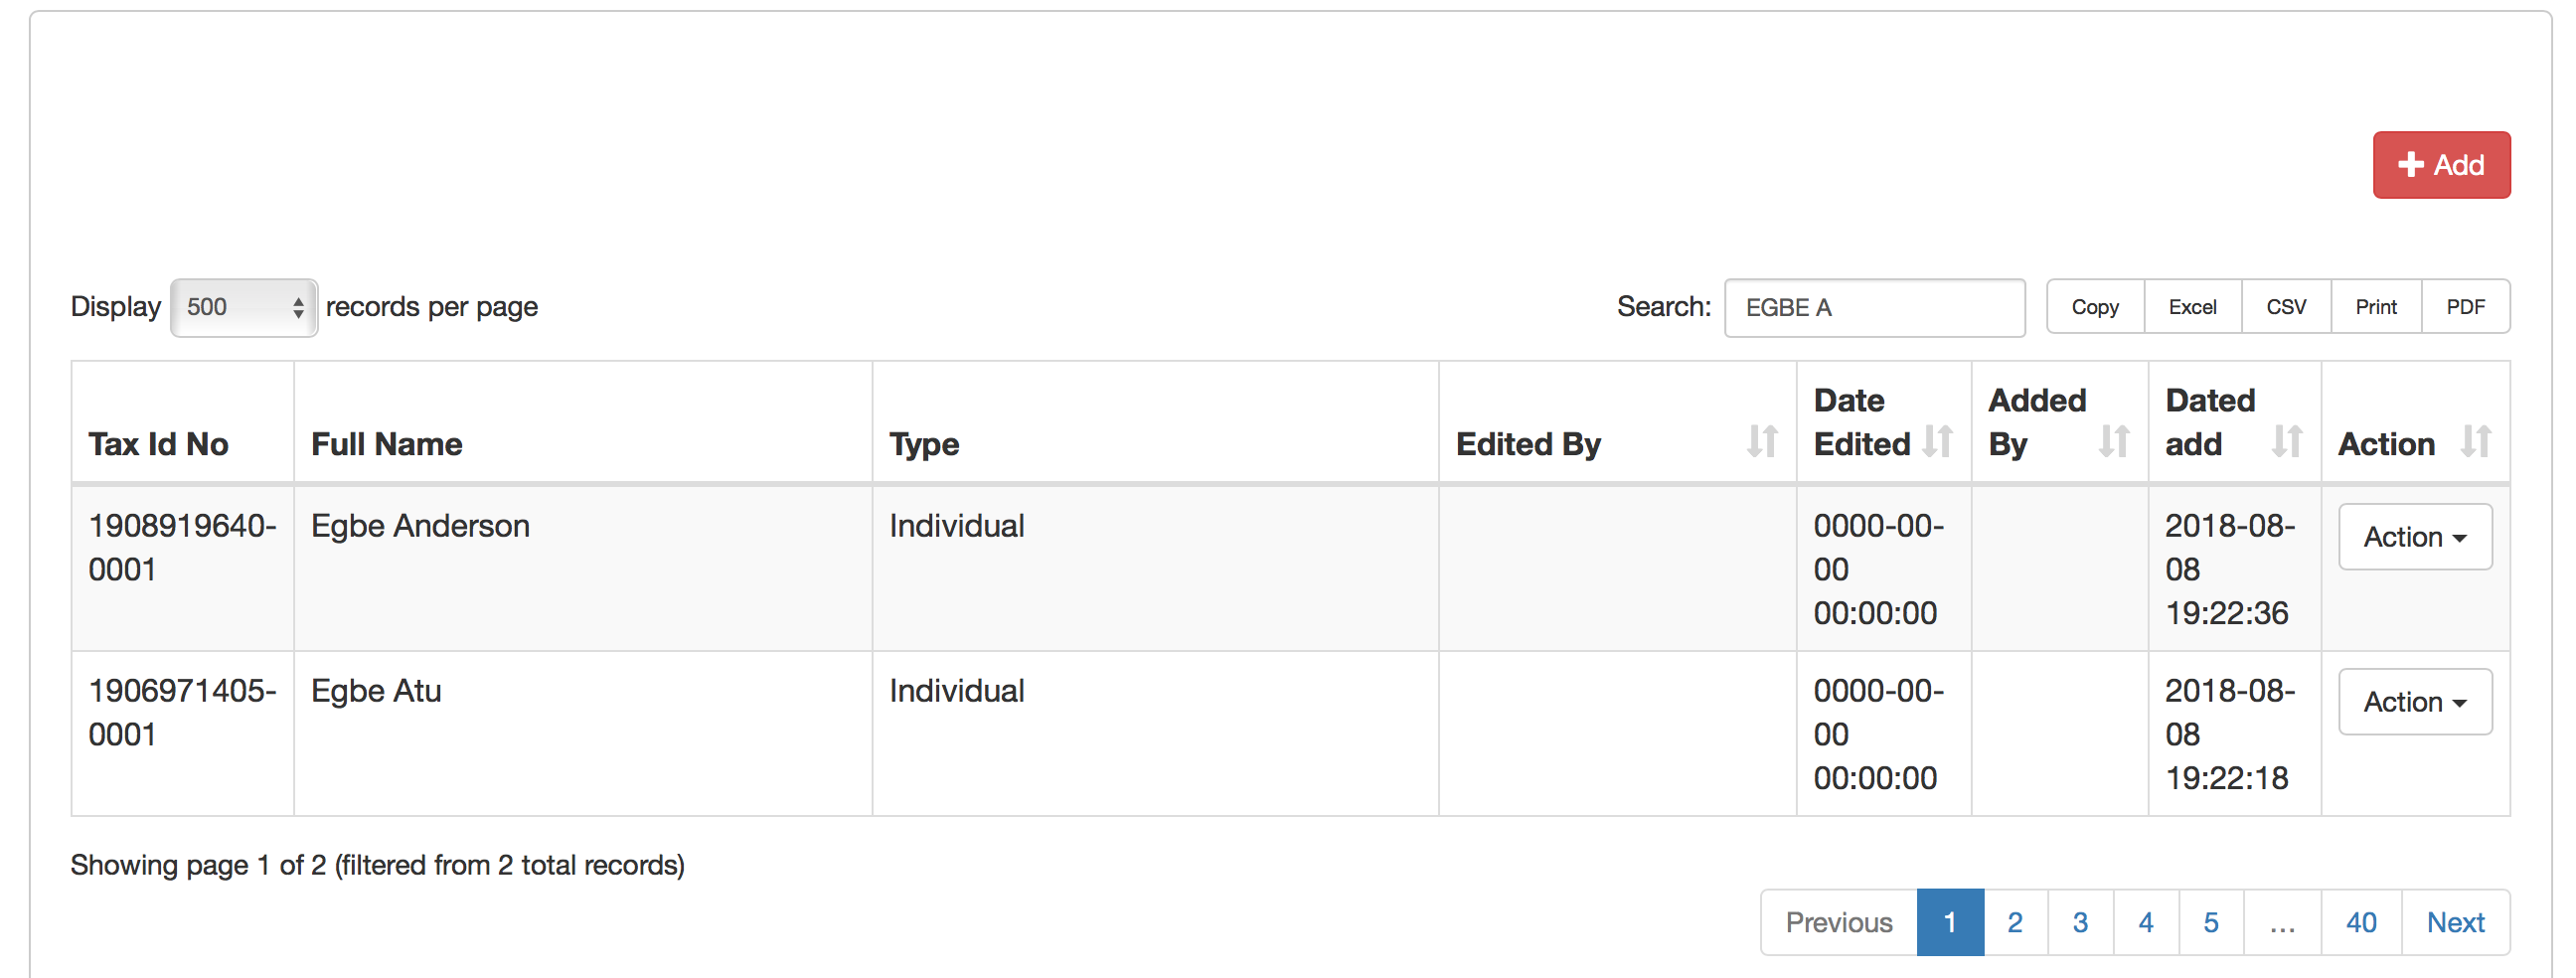Click sort icon in Action column header
The width and height of the screenshot is (2576, 978).
2475,441
